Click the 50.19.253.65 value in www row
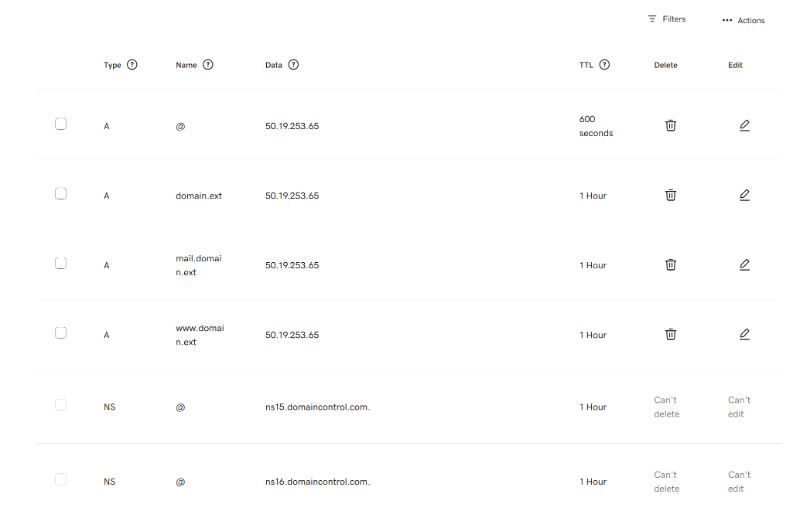 [x=292, y=335]
